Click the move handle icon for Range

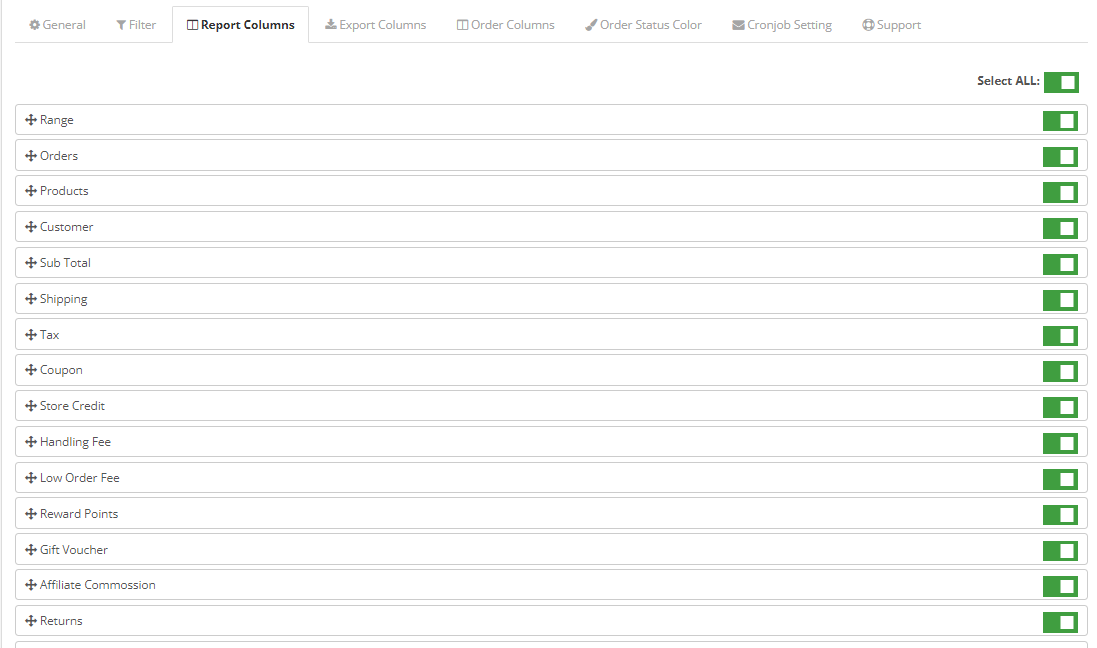coord(31,120)
